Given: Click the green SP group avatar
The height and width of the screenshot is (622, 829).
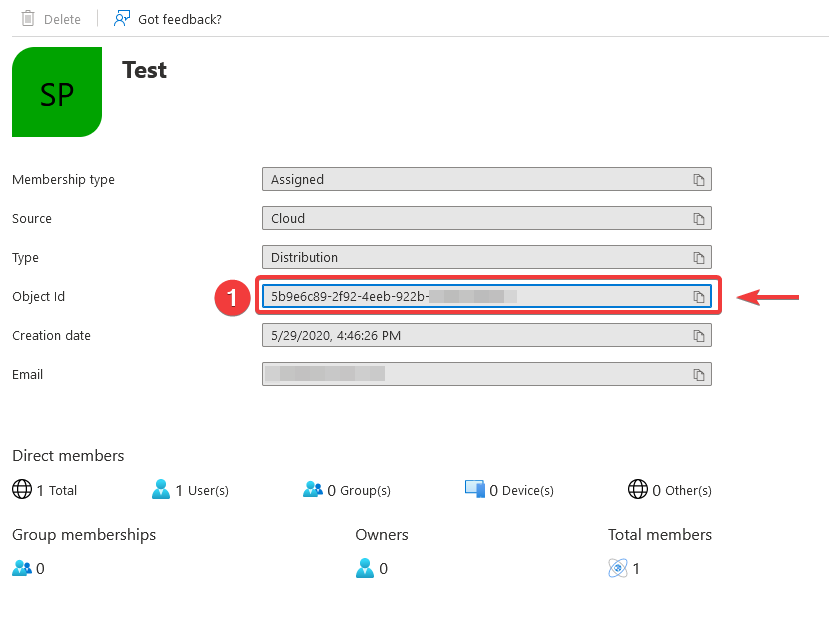Looking at the screenshot, I should (57, 92).
